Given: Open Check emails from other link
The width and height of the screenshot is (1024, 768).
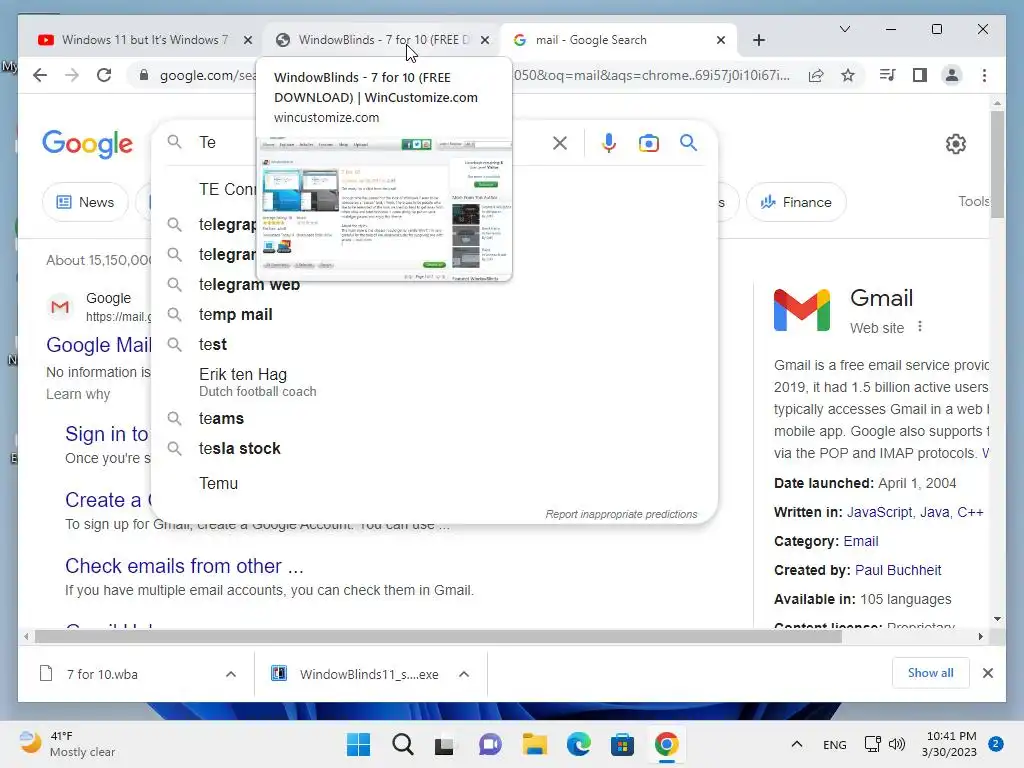Looking at the screenshot, I should [x=184, y=566].
